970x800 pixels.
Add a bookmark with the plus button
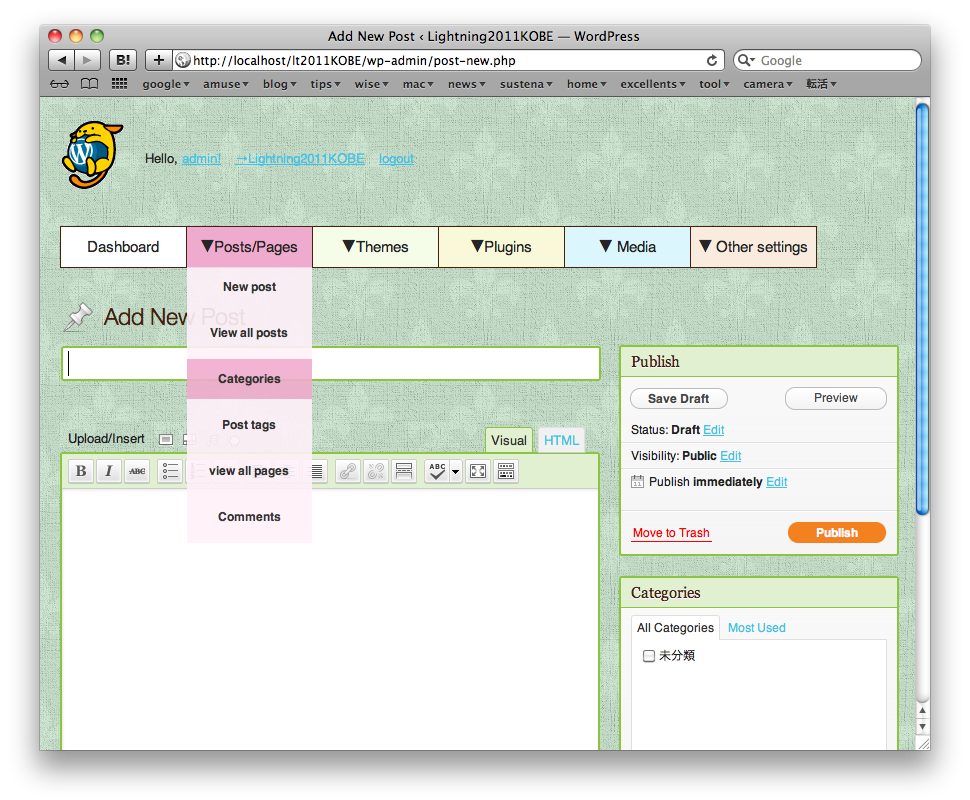pyautogui.click(x=159, y=60)
